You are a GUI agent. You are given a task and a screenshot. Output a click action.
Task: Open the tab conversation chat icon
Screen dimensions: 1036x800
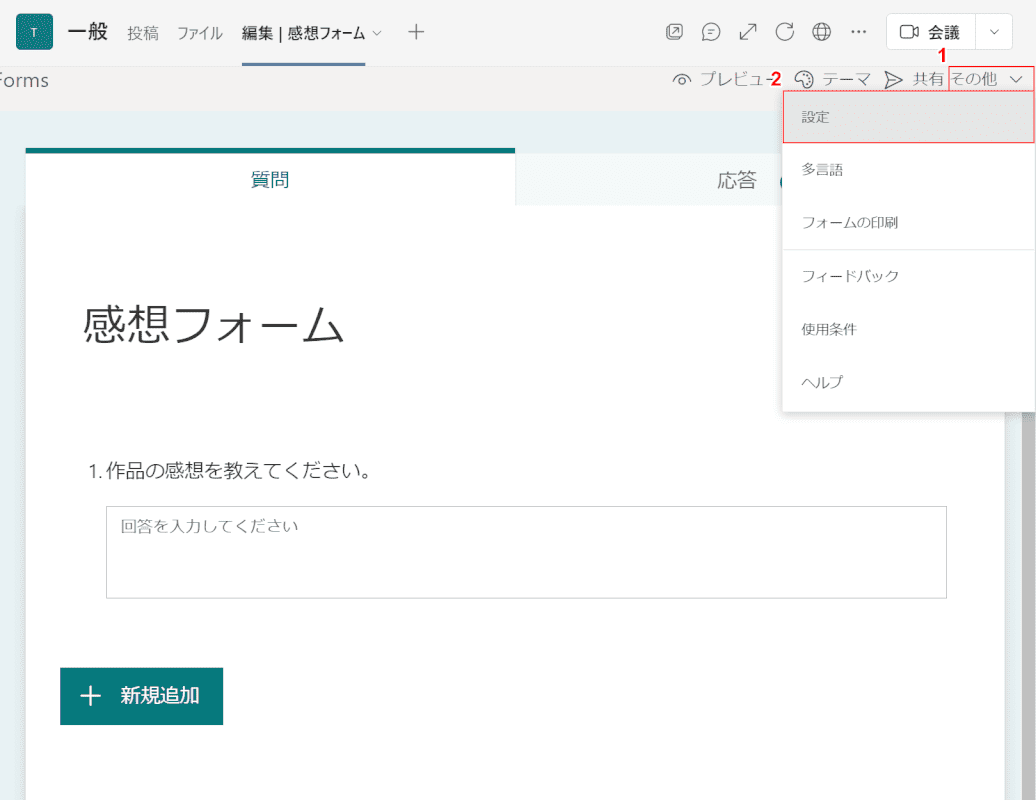(711, 32)
